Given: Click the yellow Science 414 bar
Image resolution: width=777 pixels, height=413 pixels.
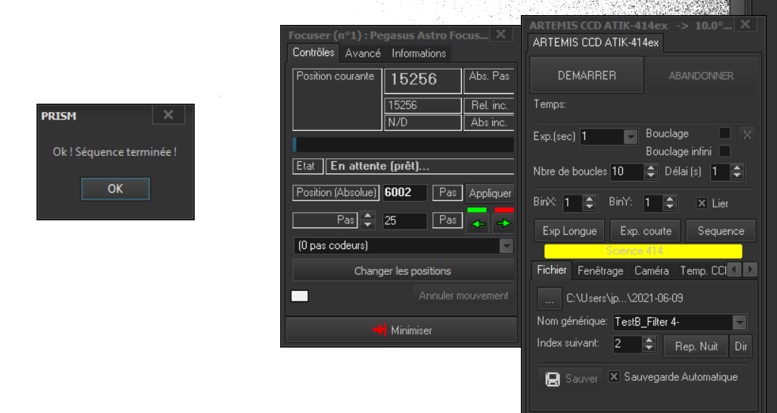Looking at the screenshot, I should (640, 251).
